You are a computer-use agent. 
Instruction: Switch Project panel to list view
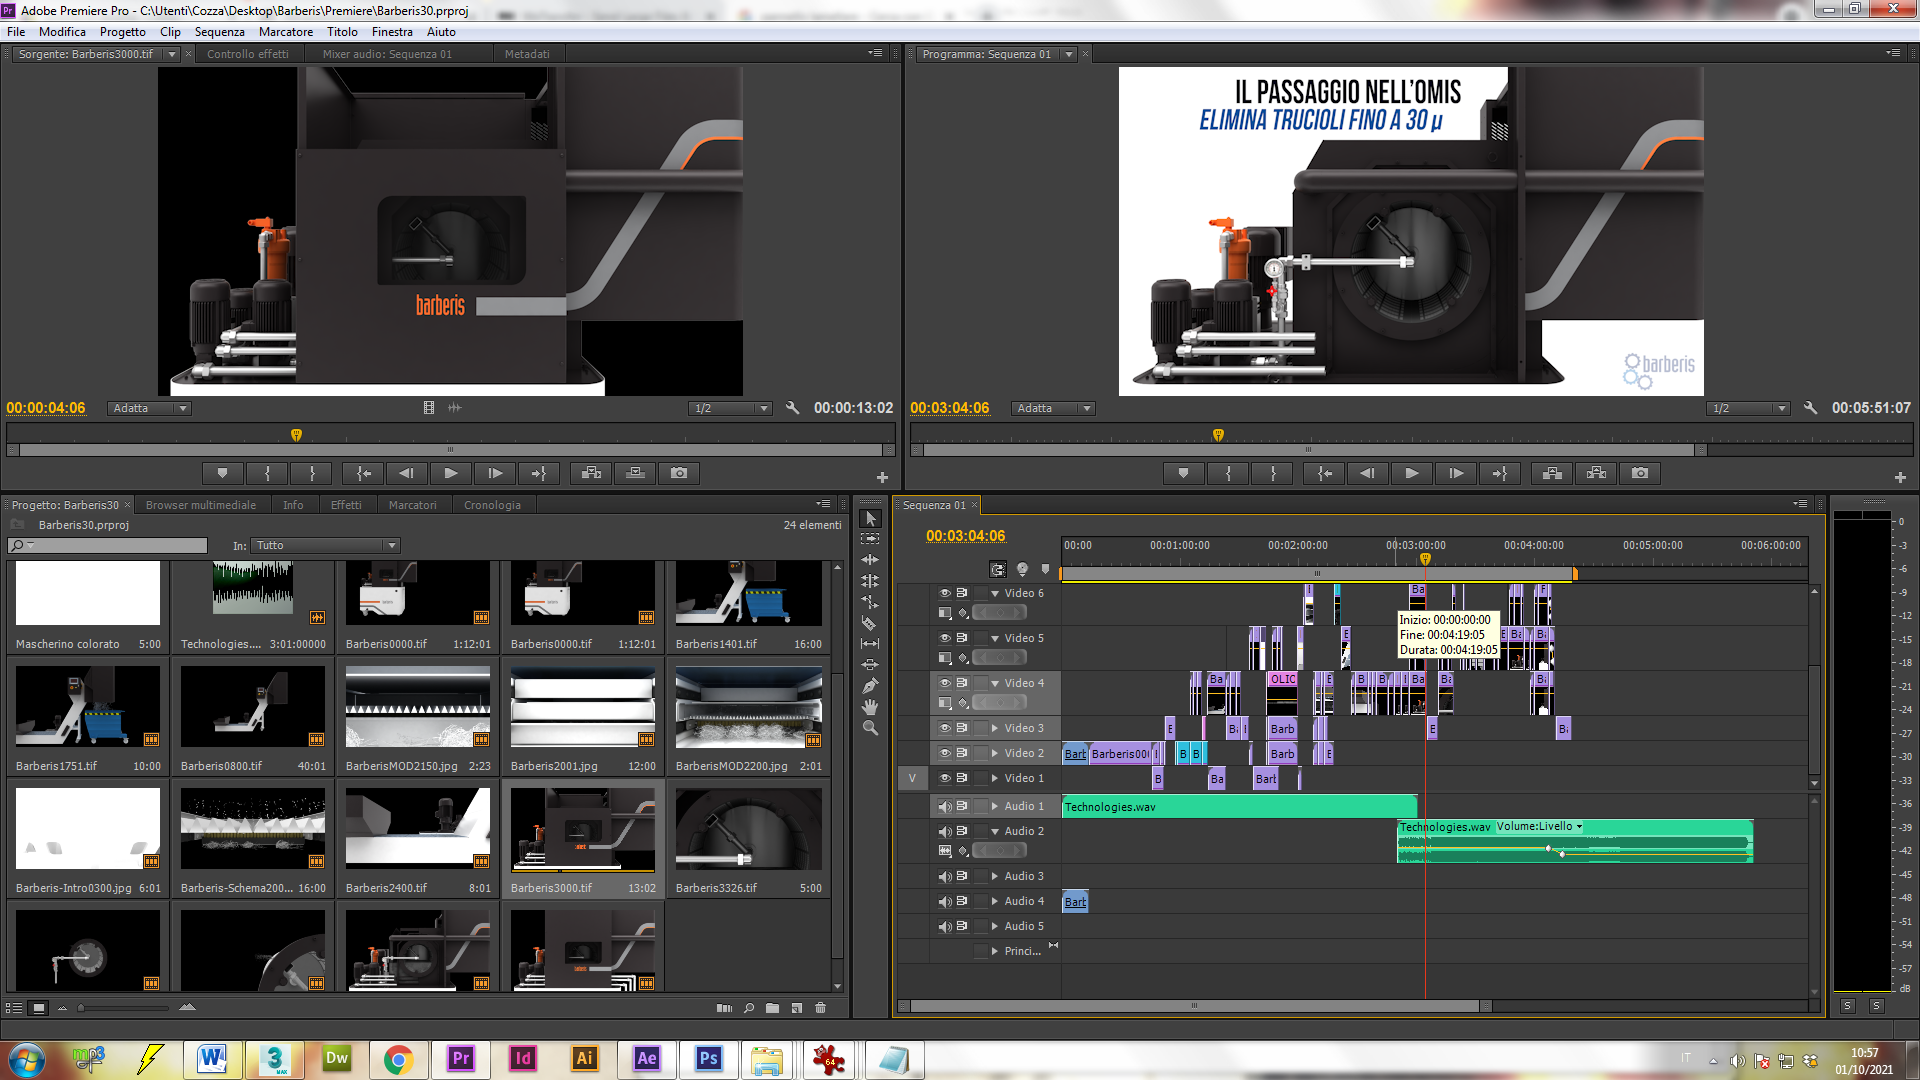14,1008
